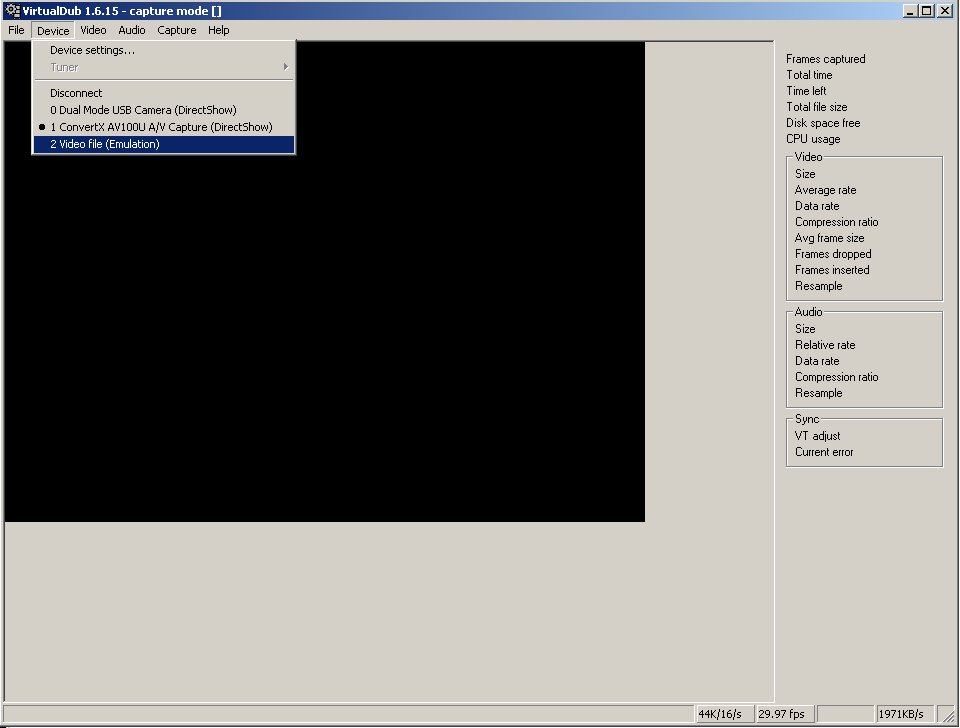Click the Frames captured label

825,59
